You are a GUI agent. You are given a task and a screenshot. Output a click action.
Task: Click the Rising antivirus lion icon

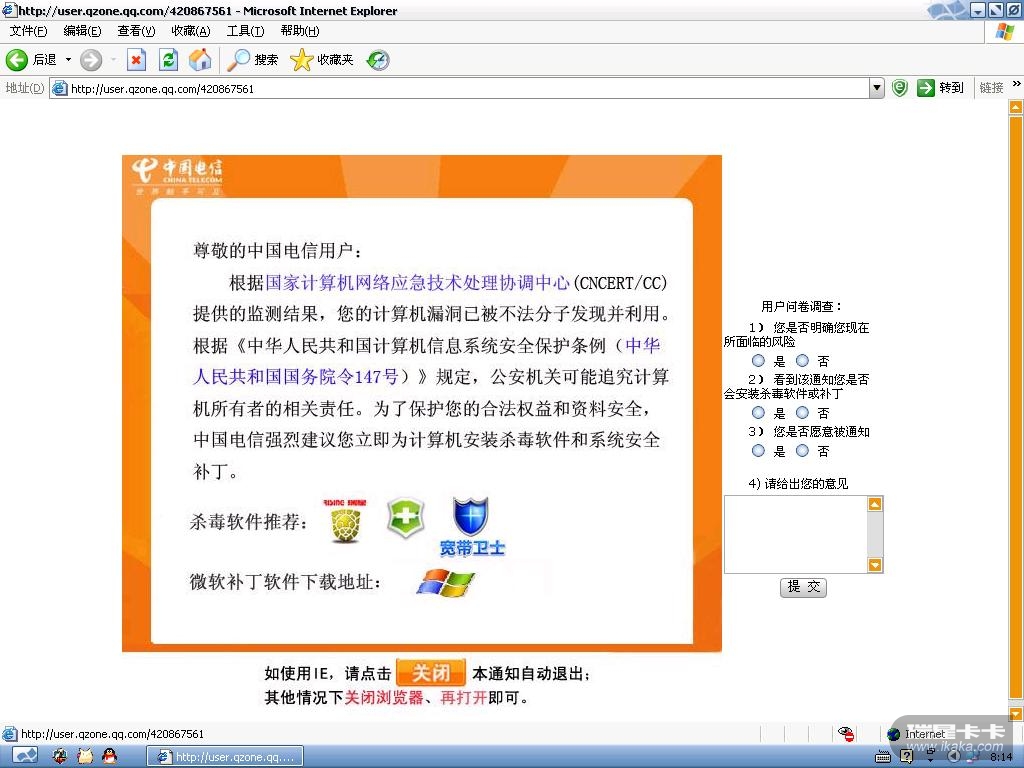click(x=345, y=521)
